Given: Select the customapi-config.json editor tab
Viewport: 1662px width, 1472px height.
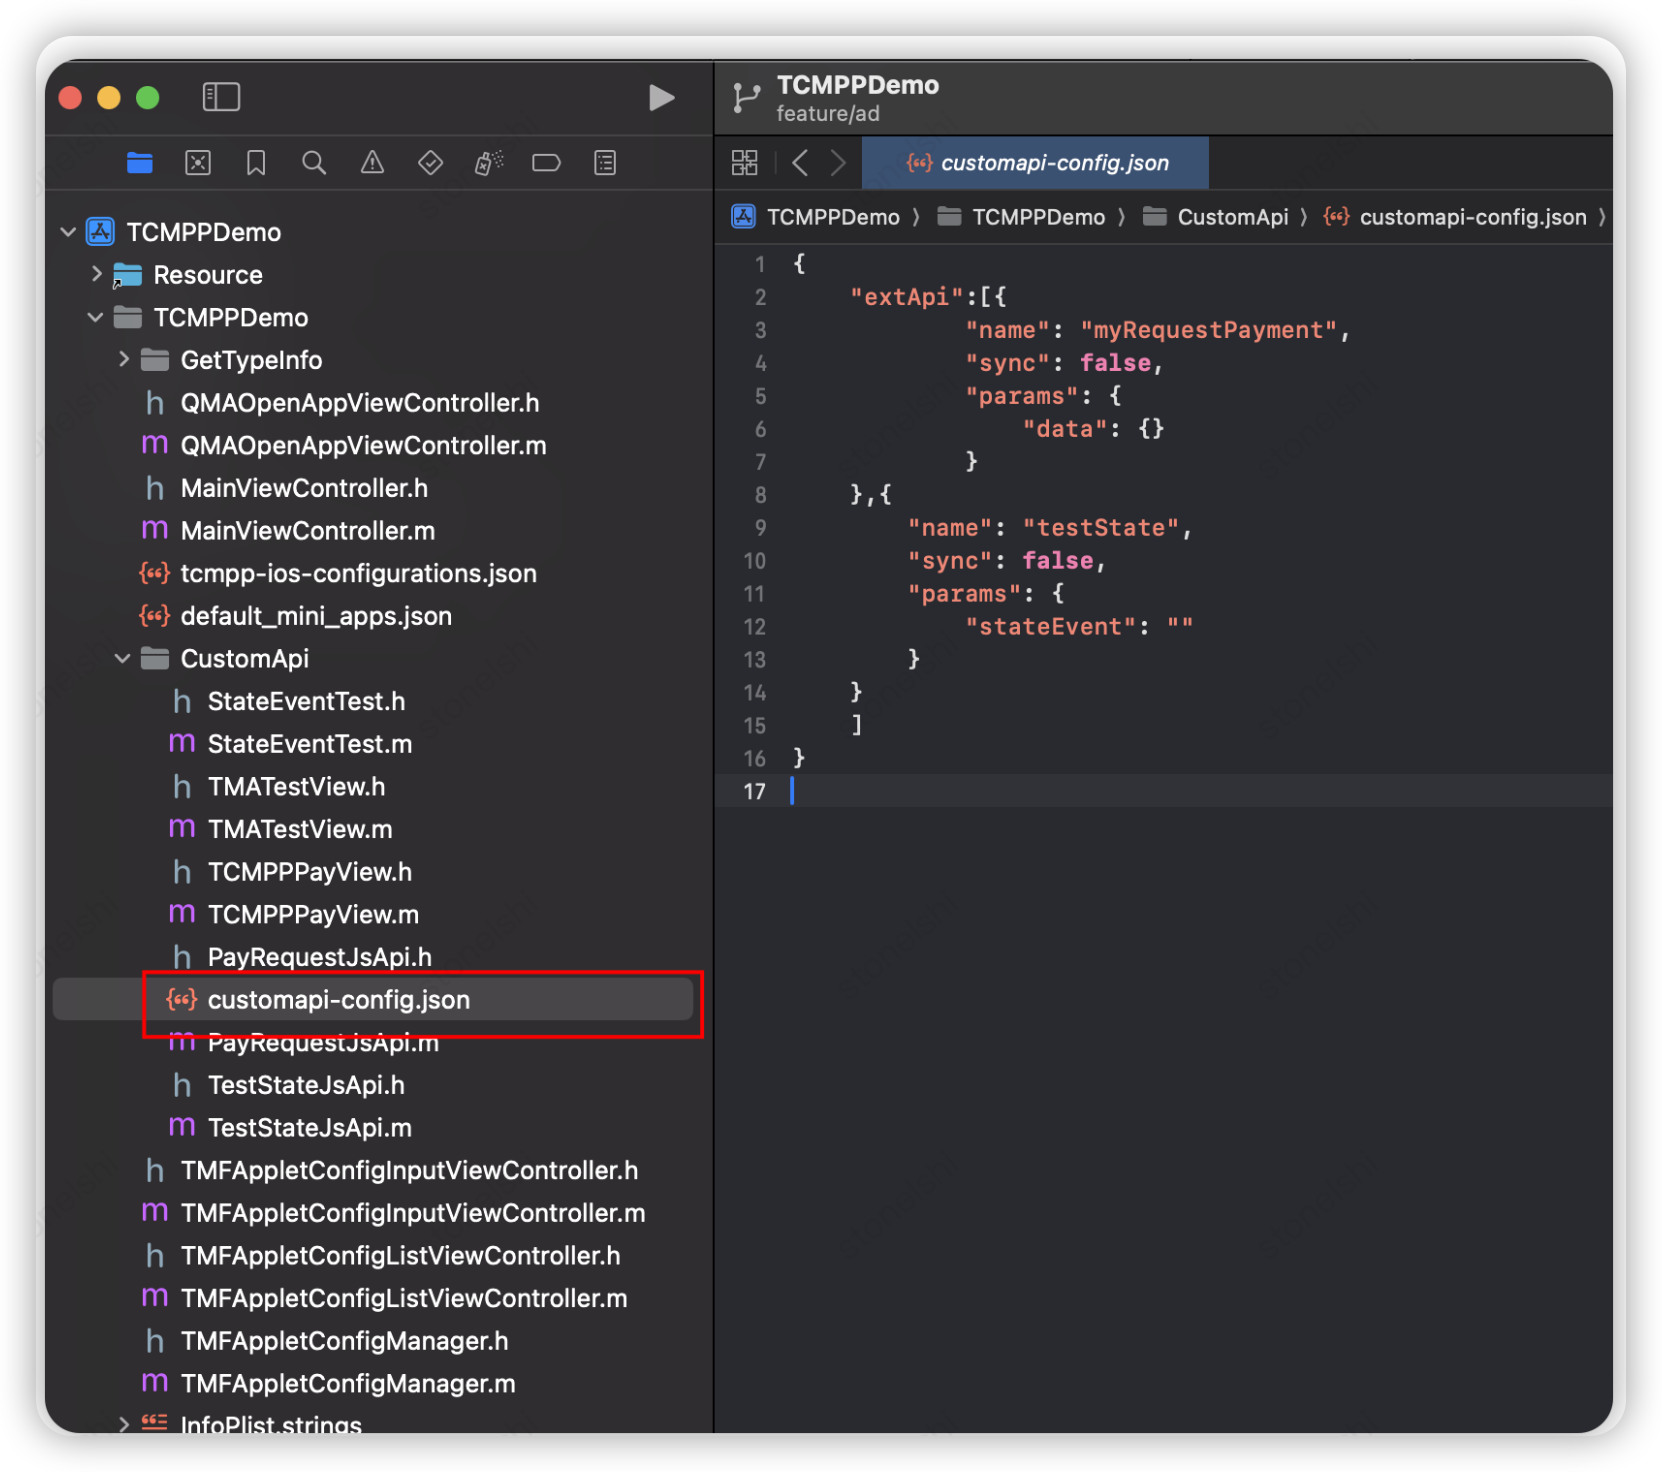Looking at the screenshot, I should coord(1036,163).
